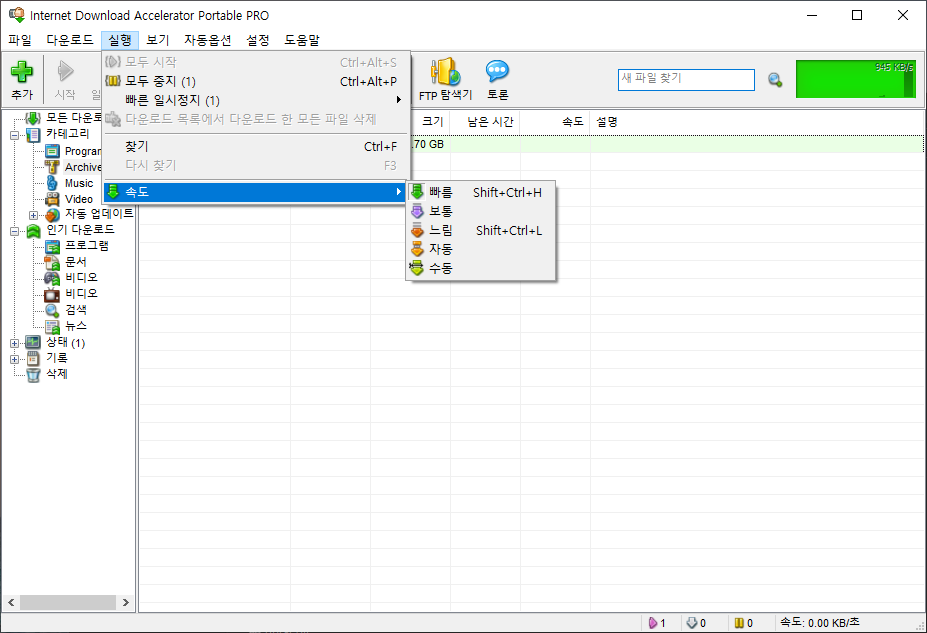The width and height of the screenshot is (927, 633).
Task: Open the 도움말 menu
Action: [302, 40]
